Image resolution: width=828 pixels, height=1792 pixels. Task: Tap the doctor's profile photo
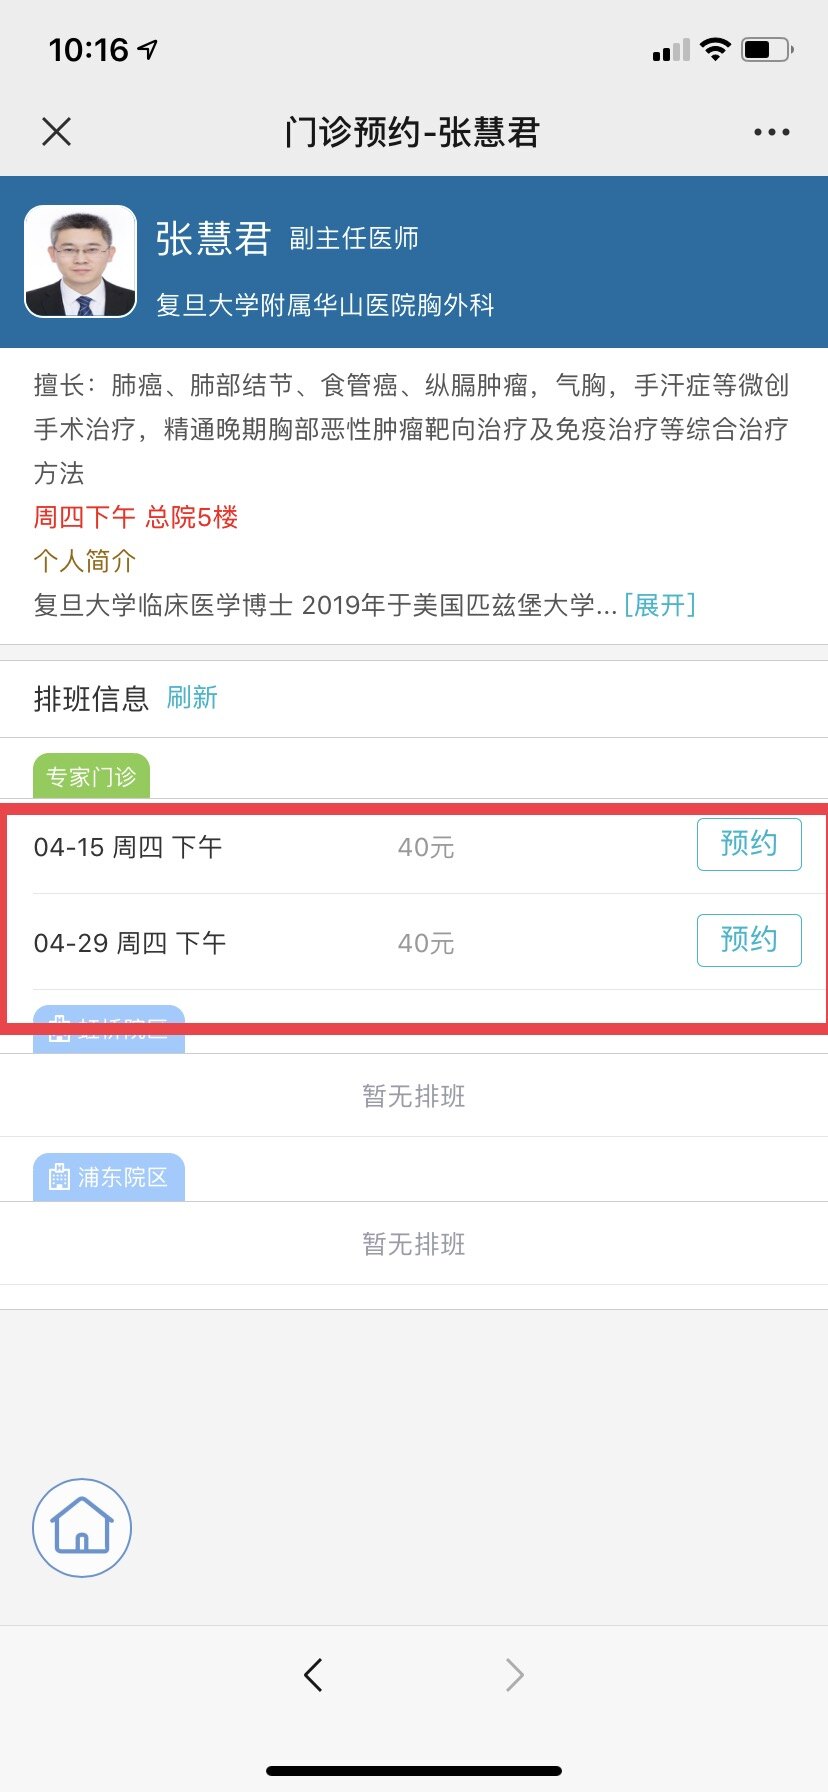click(x=80, y=261)
